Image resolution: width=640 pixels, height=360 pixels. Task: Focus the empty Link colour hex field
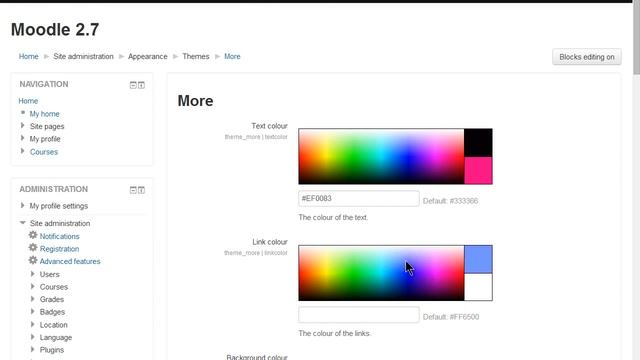pyautogui.click(x=359, y=315)
